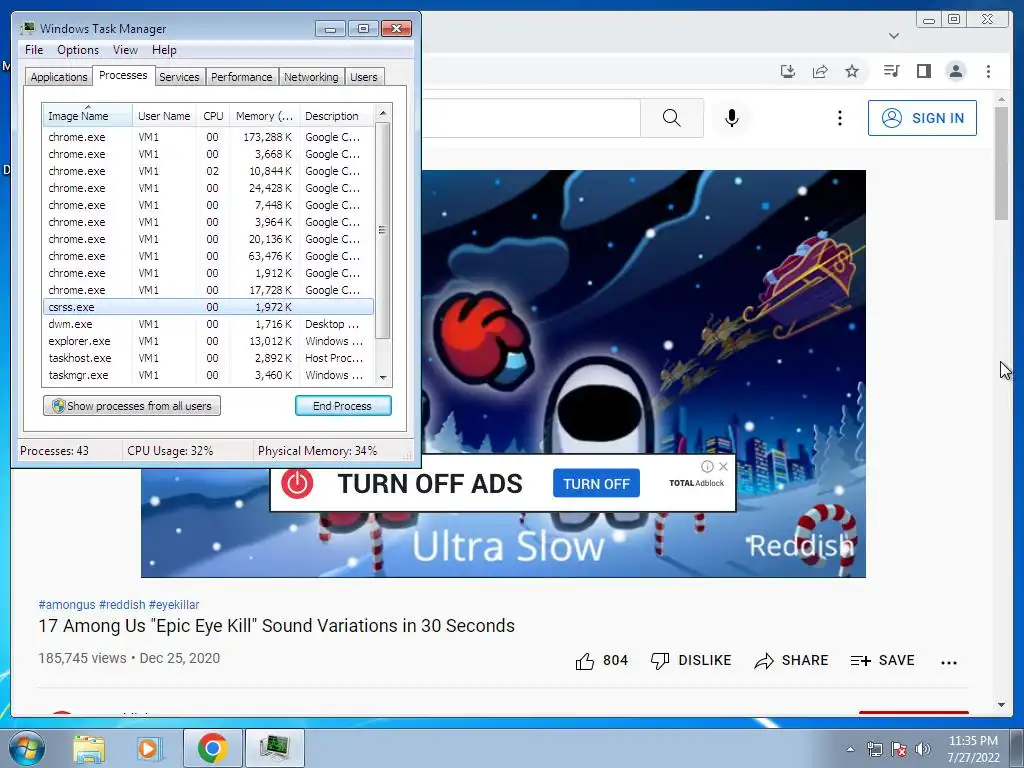Click Task Manager taskbar button

pyautogui.click(x=274, y=748)
